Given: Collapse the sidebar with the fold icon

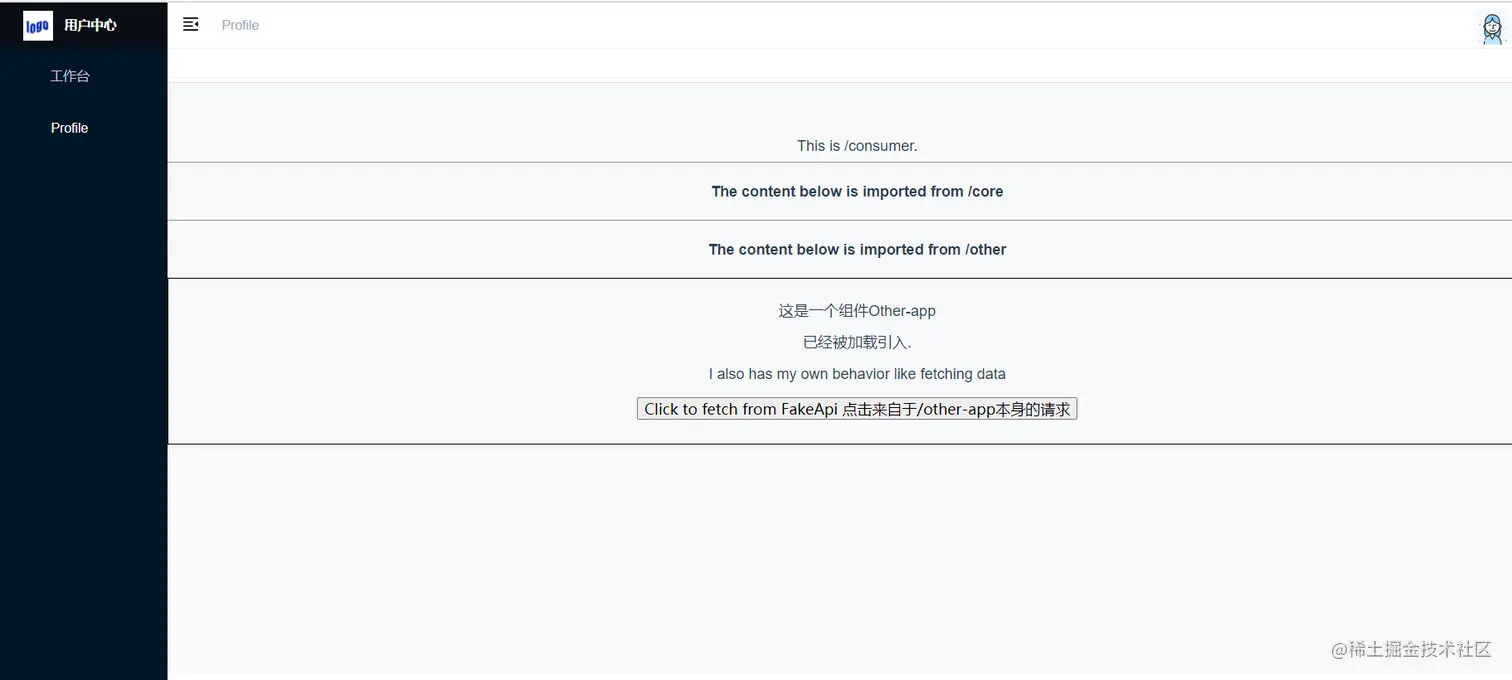Looking at the screenshot, I should (191, 24).
